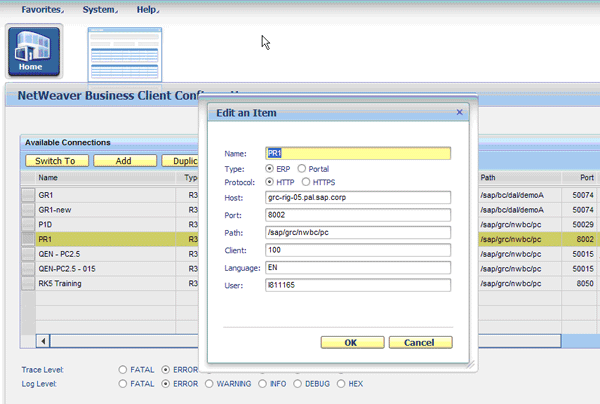Screen dimensions: 600x404
Task: Choose the HTTP protocol option
Action: pyautogui.click(x=269, y=182)
